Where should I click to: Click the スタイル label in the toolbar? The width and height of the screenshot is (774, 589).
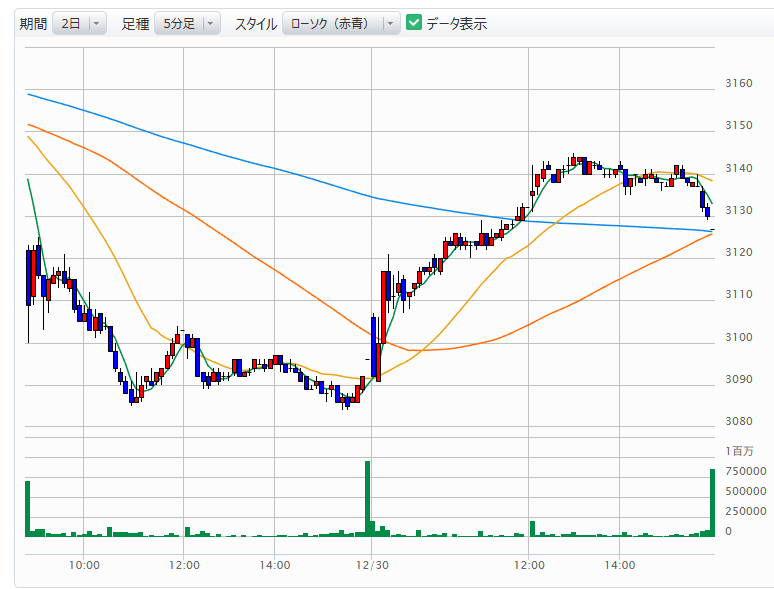click(256, 24)
